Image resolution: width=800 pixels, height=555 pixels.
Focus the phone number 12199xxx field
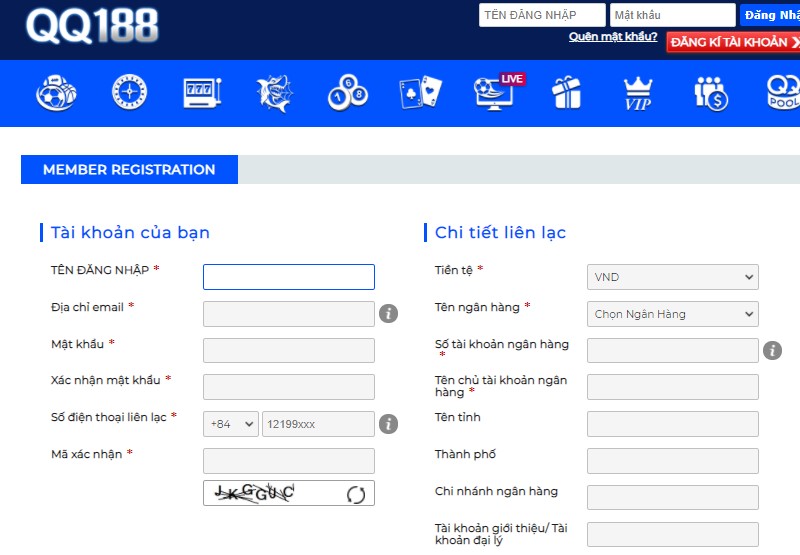[318, 424]
